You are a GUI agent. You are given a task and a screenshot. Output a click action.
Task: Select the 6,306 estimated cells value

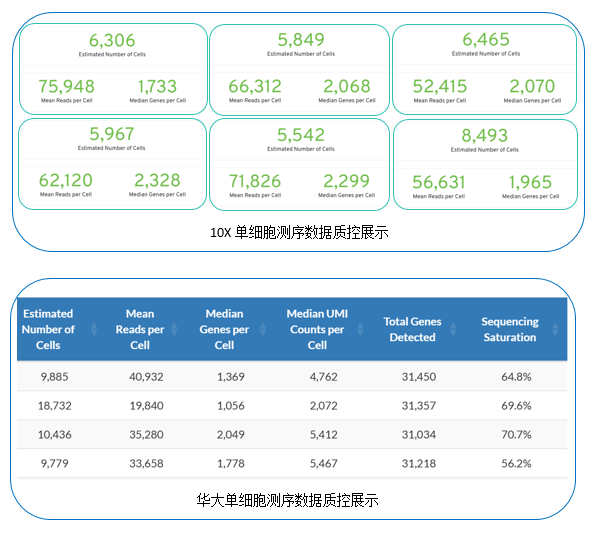pyautogui.click(x=111, y=40)
